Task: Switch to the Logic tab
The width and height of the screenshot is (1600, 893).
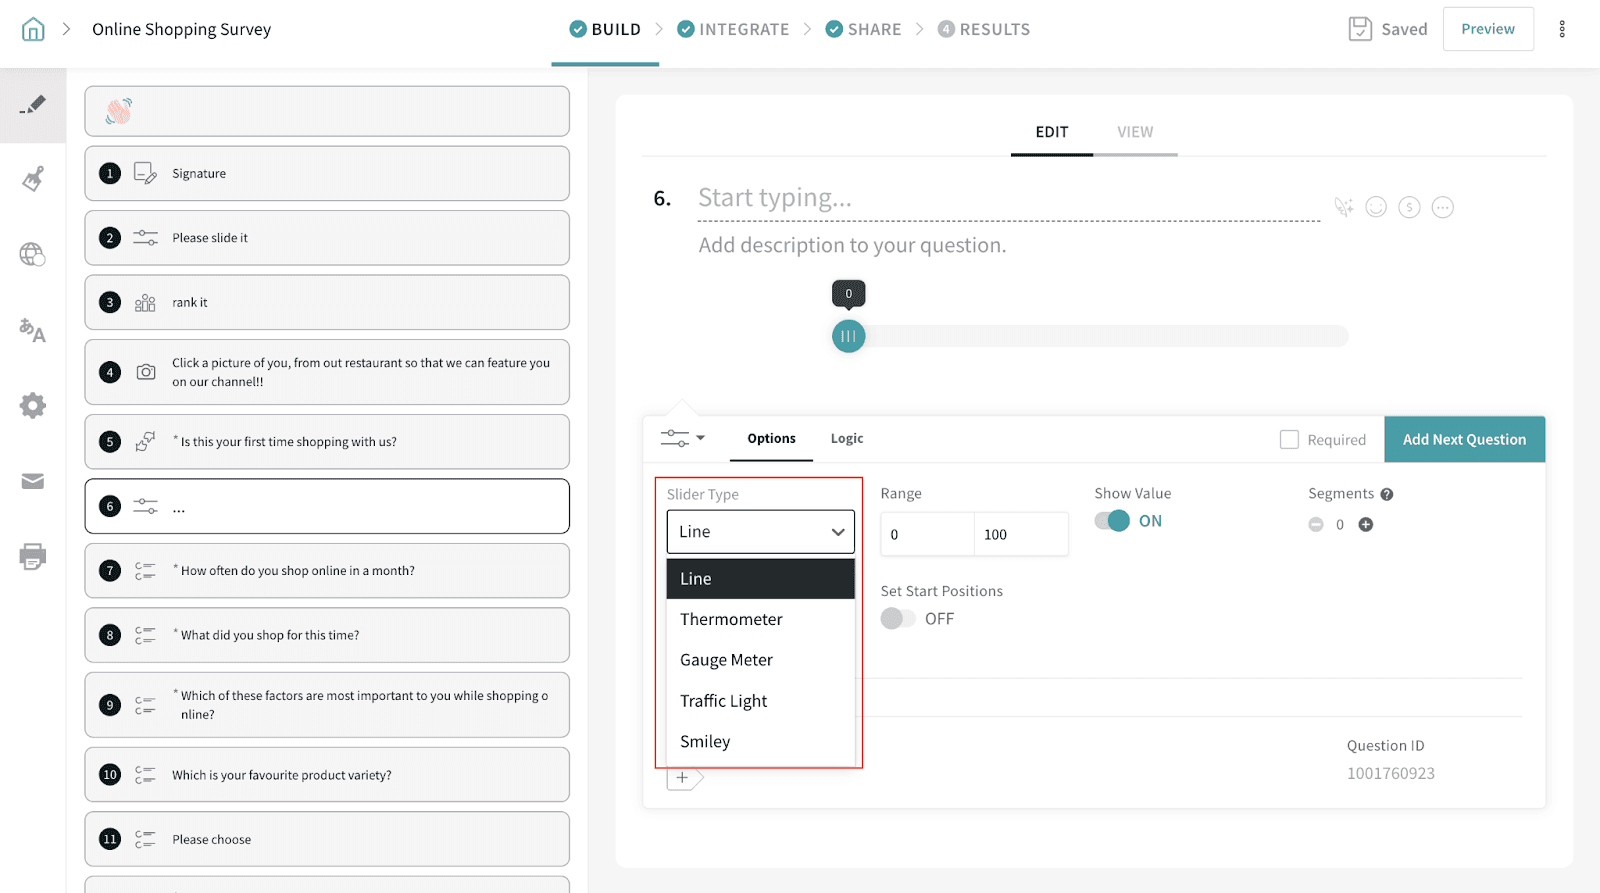Action: click(846, 439)
